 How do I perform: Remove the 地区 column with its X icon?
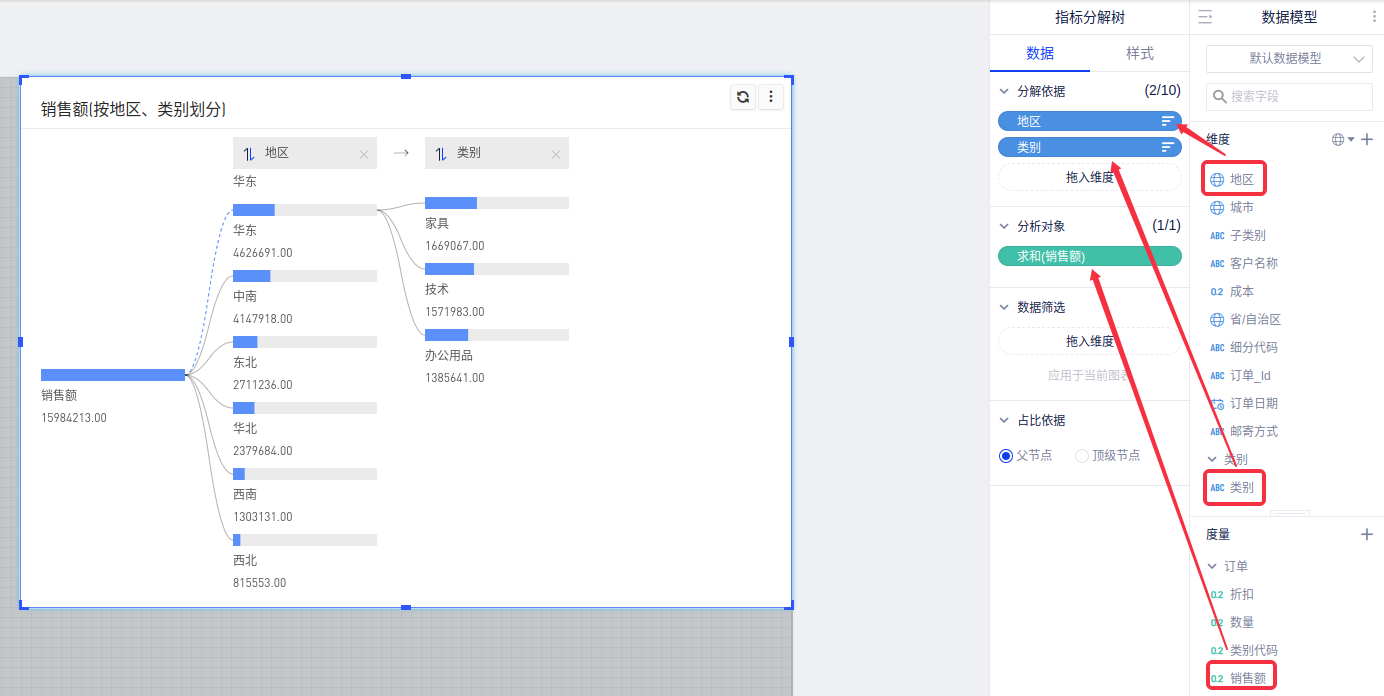coord(364,154)
